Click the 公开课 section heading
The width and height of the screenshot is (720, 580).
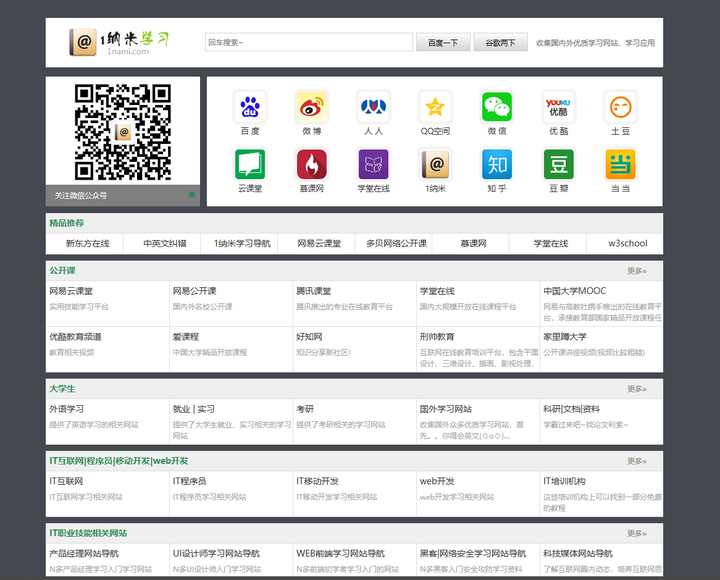(x=62, y=271)
